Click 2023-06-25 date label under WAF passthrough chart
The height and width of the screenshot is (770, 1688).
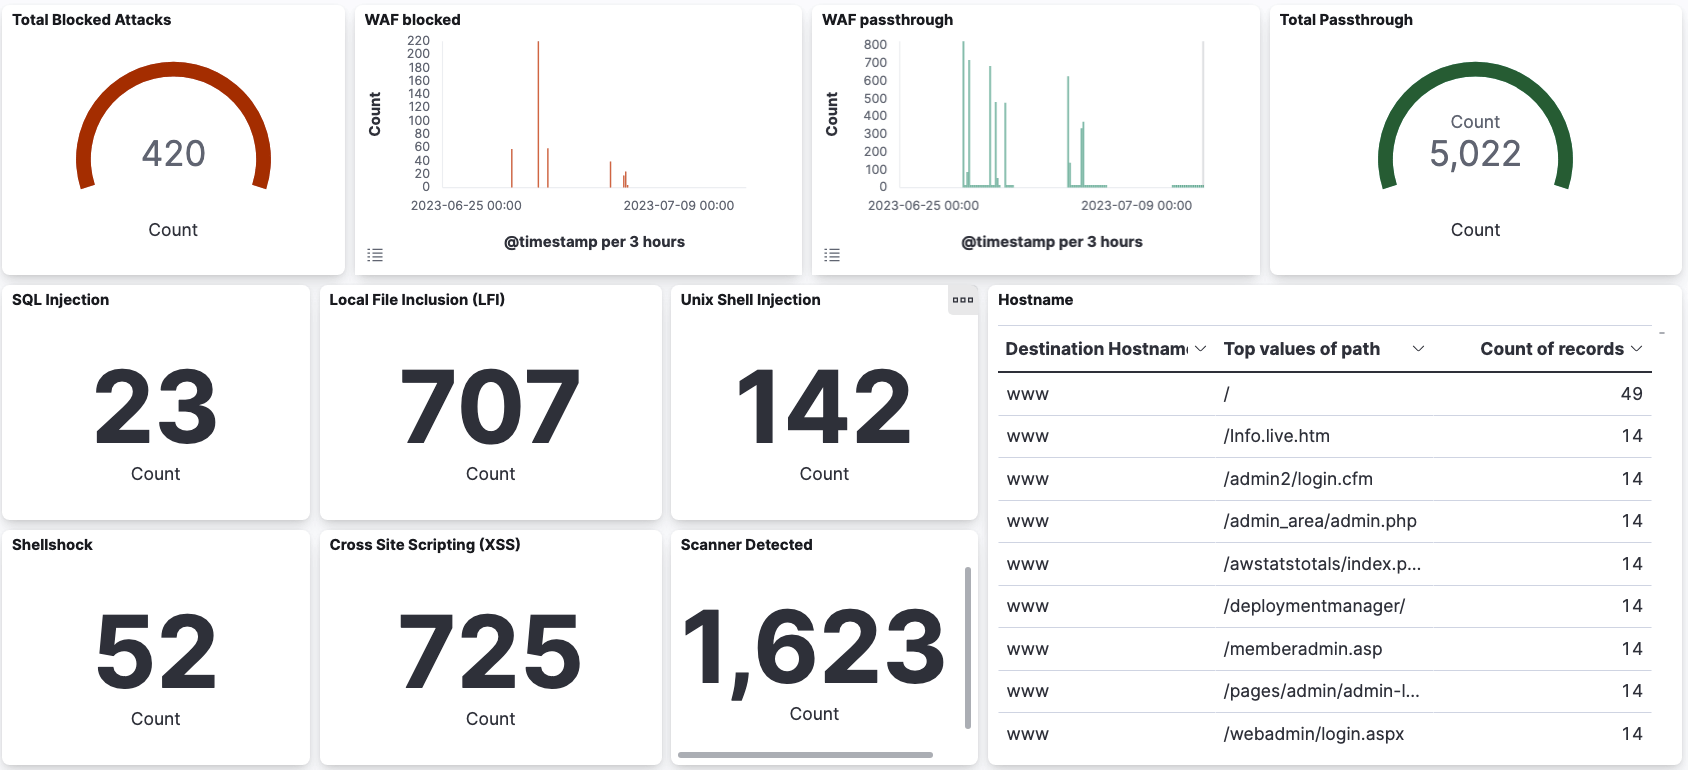923,205
